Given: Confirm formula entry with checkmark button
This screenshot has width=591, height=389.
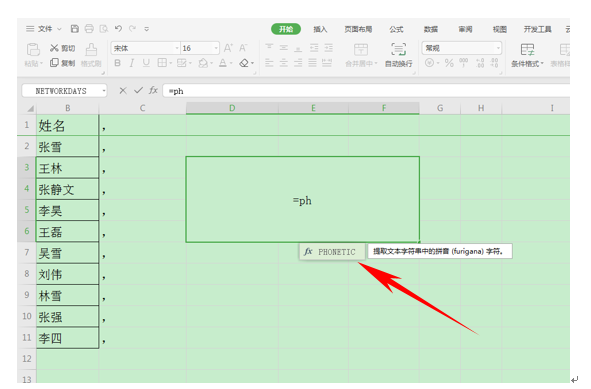Looking at the screenshot, I should [138, 90].
